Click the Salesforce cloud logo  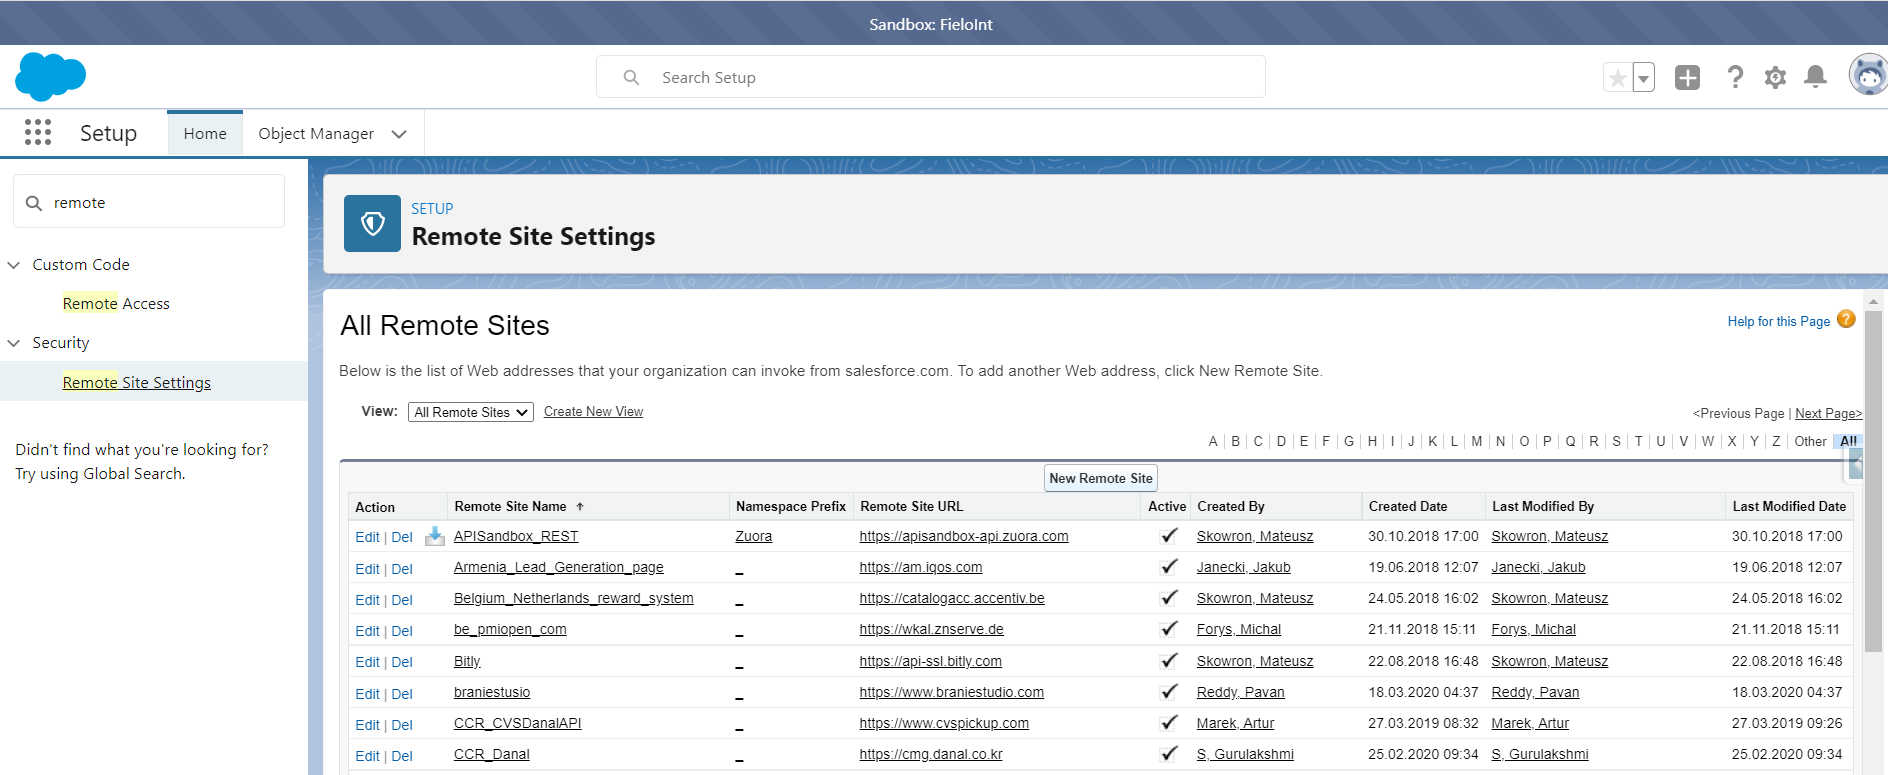tap(51, 77)
